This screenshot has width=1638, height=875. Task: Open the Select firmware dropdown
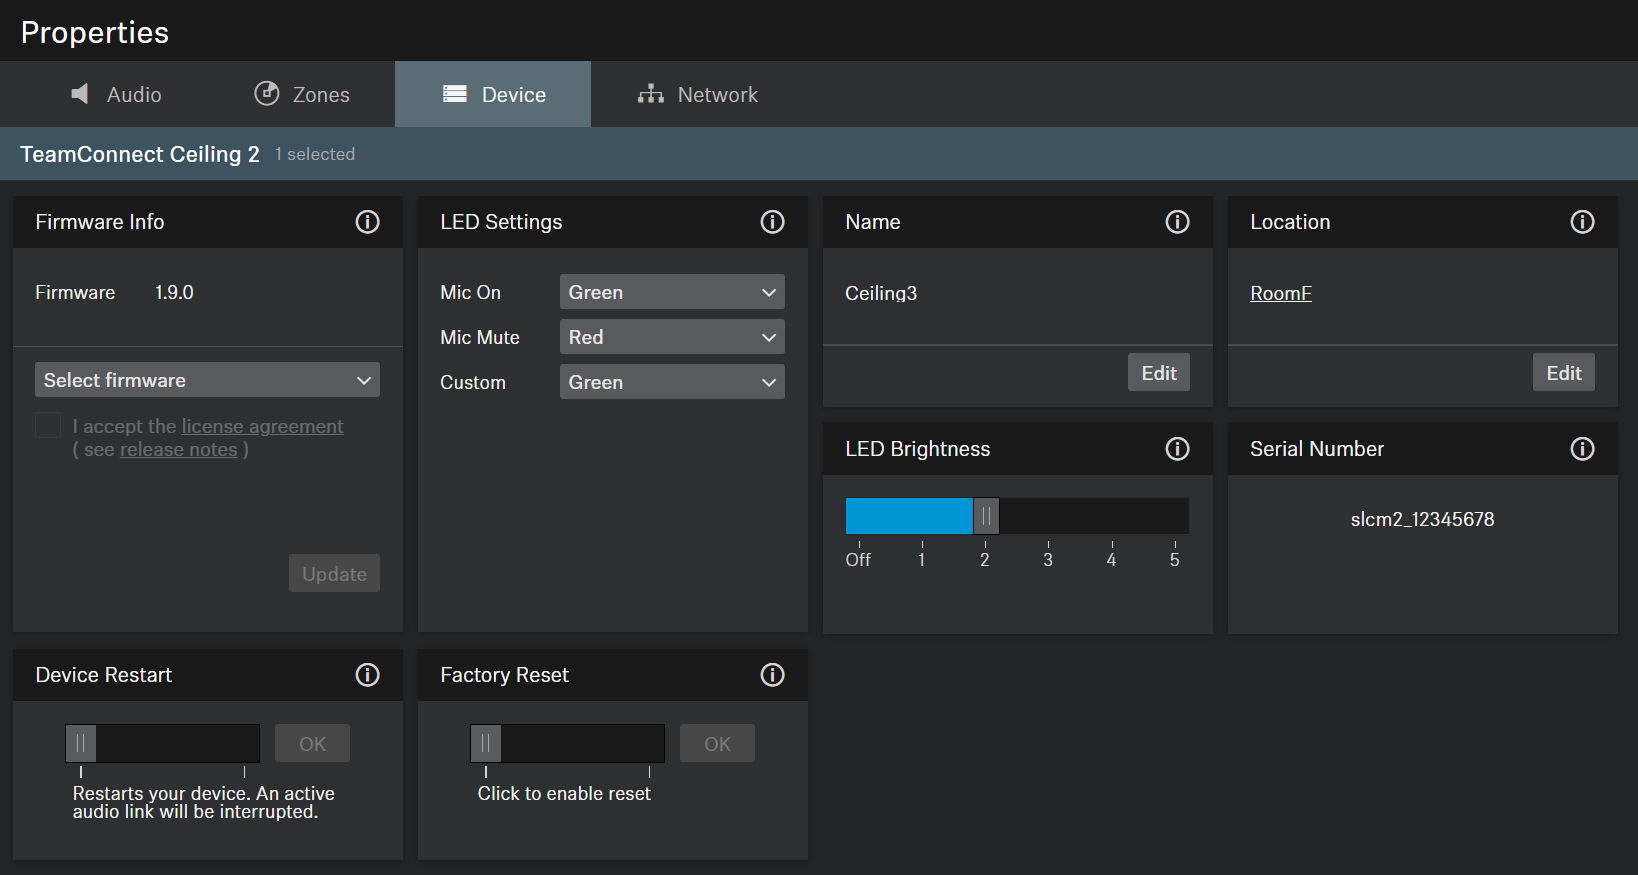coord(207,380)
